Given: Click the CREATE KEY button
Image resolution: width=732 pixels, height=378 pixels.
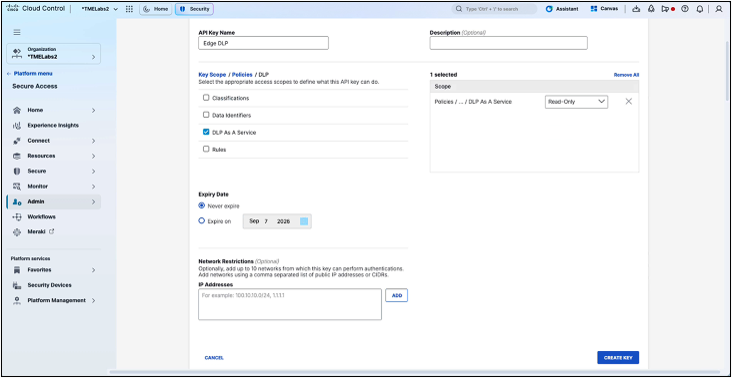Looking at the screenshot, I should 618,357.
